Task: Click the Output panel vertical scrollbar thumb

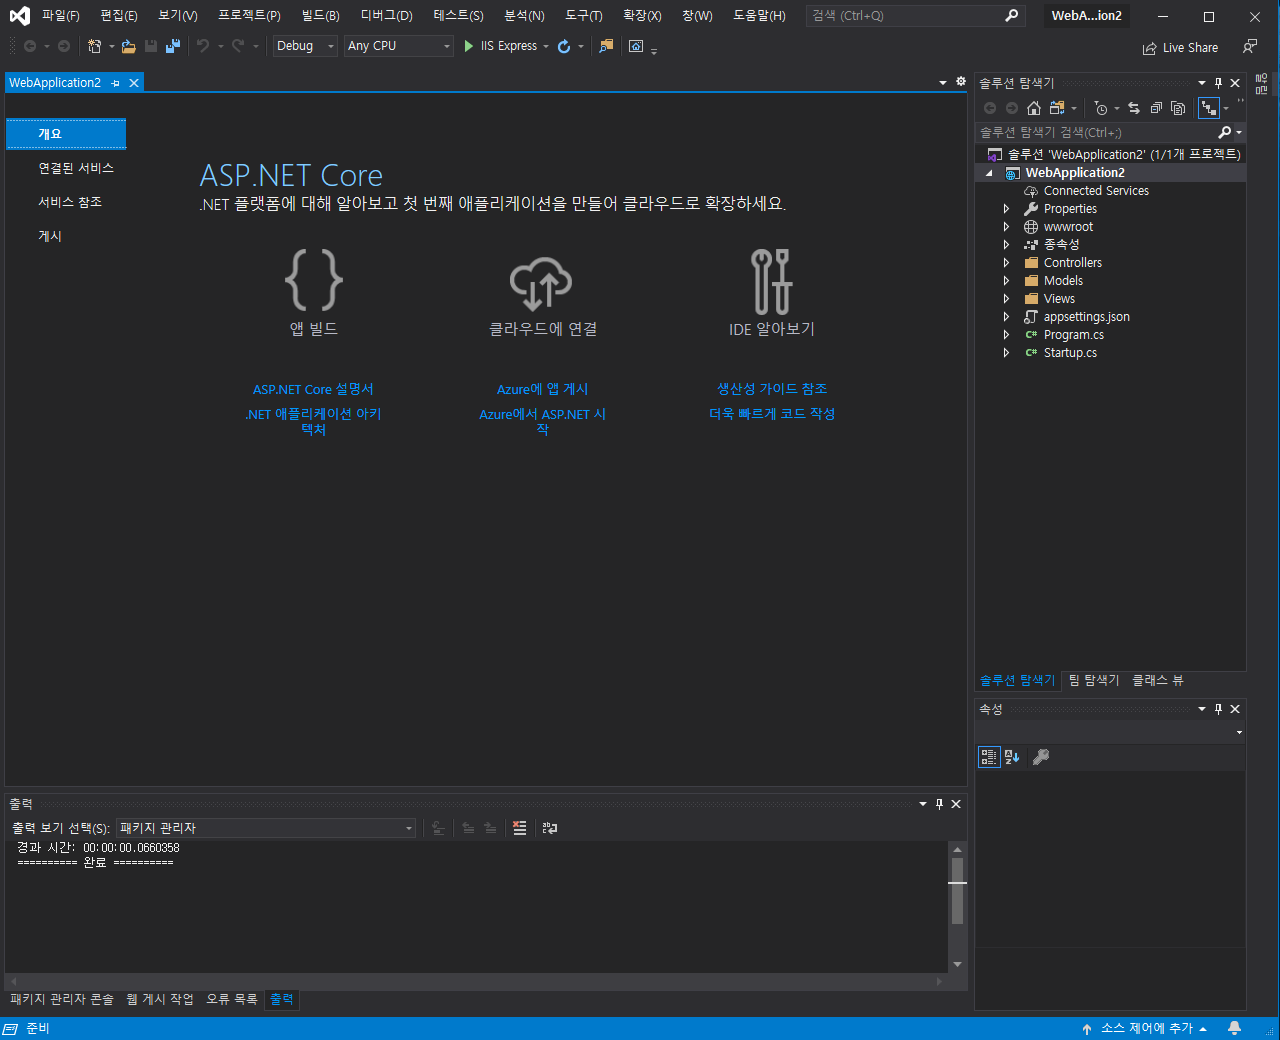Action: (957, 890)
